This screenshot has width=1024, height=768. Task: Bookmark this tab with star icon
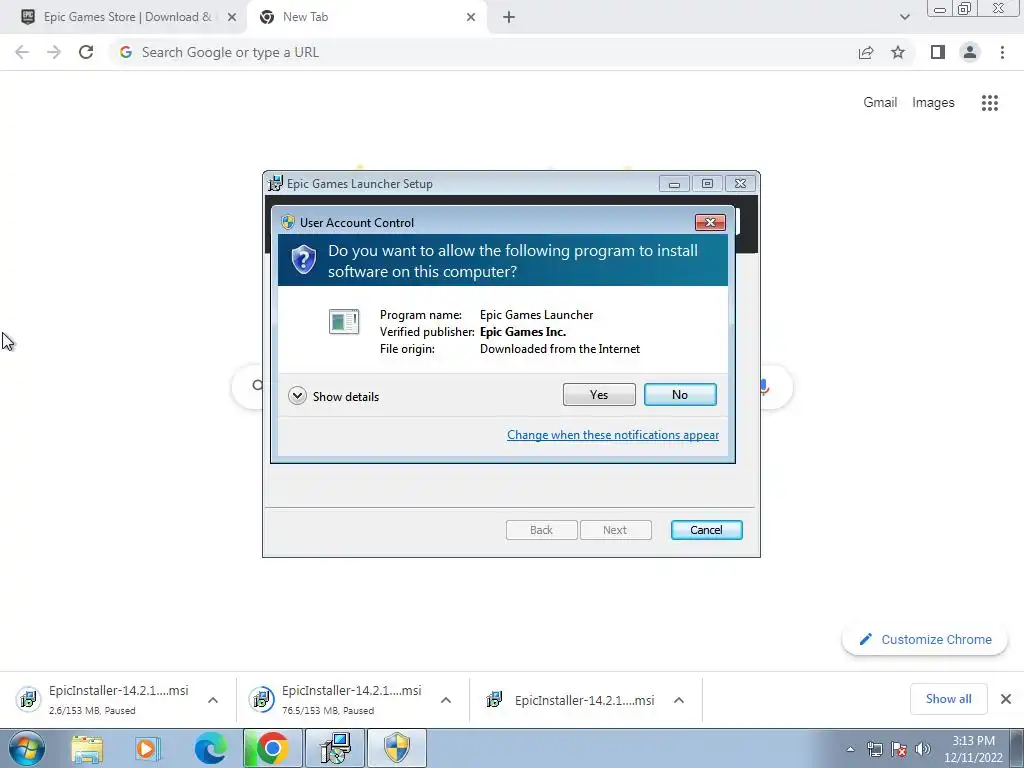coord(898,52)
